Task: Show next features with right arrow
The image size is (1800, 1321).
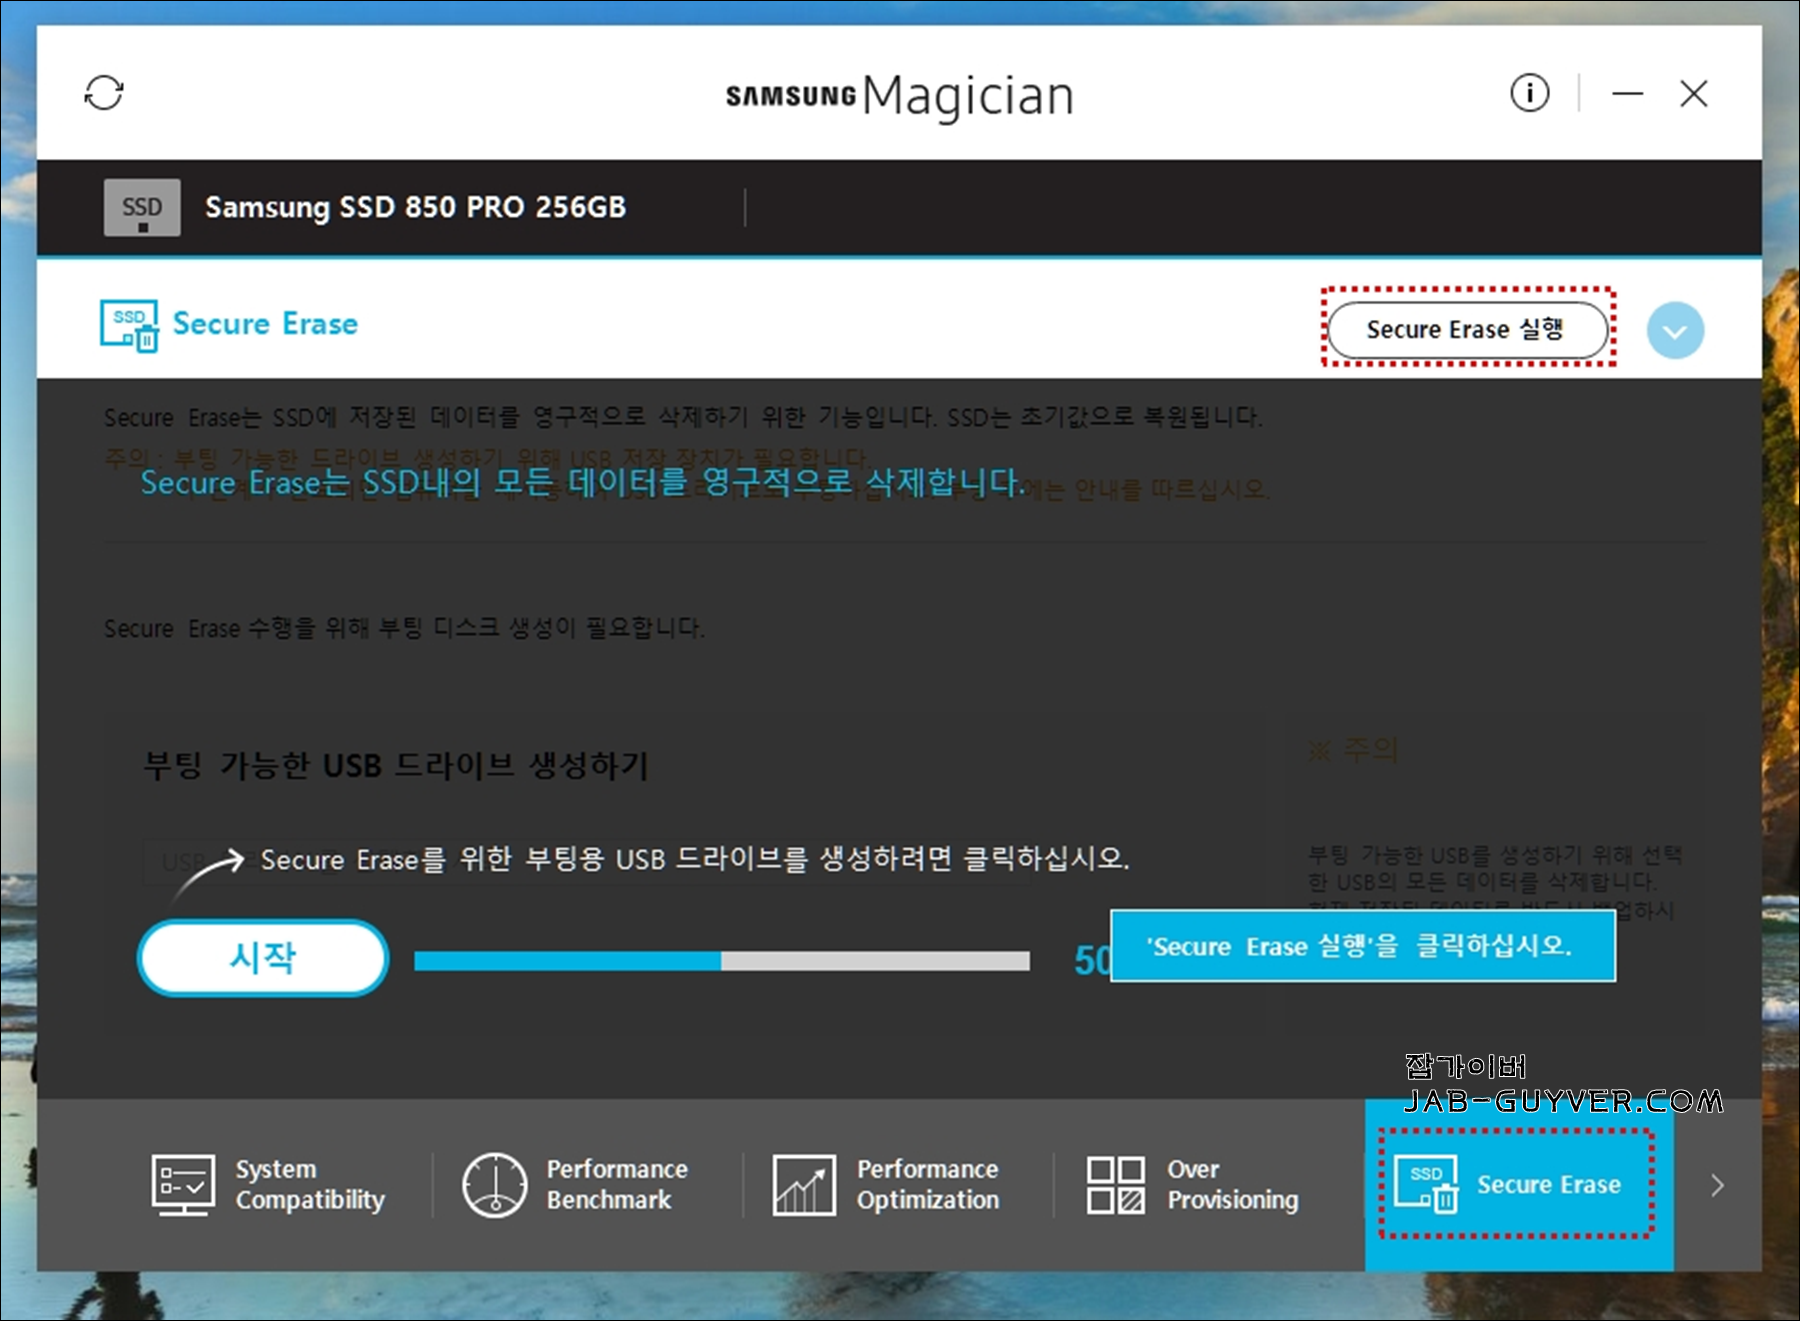Action: click(1717, 1185)
